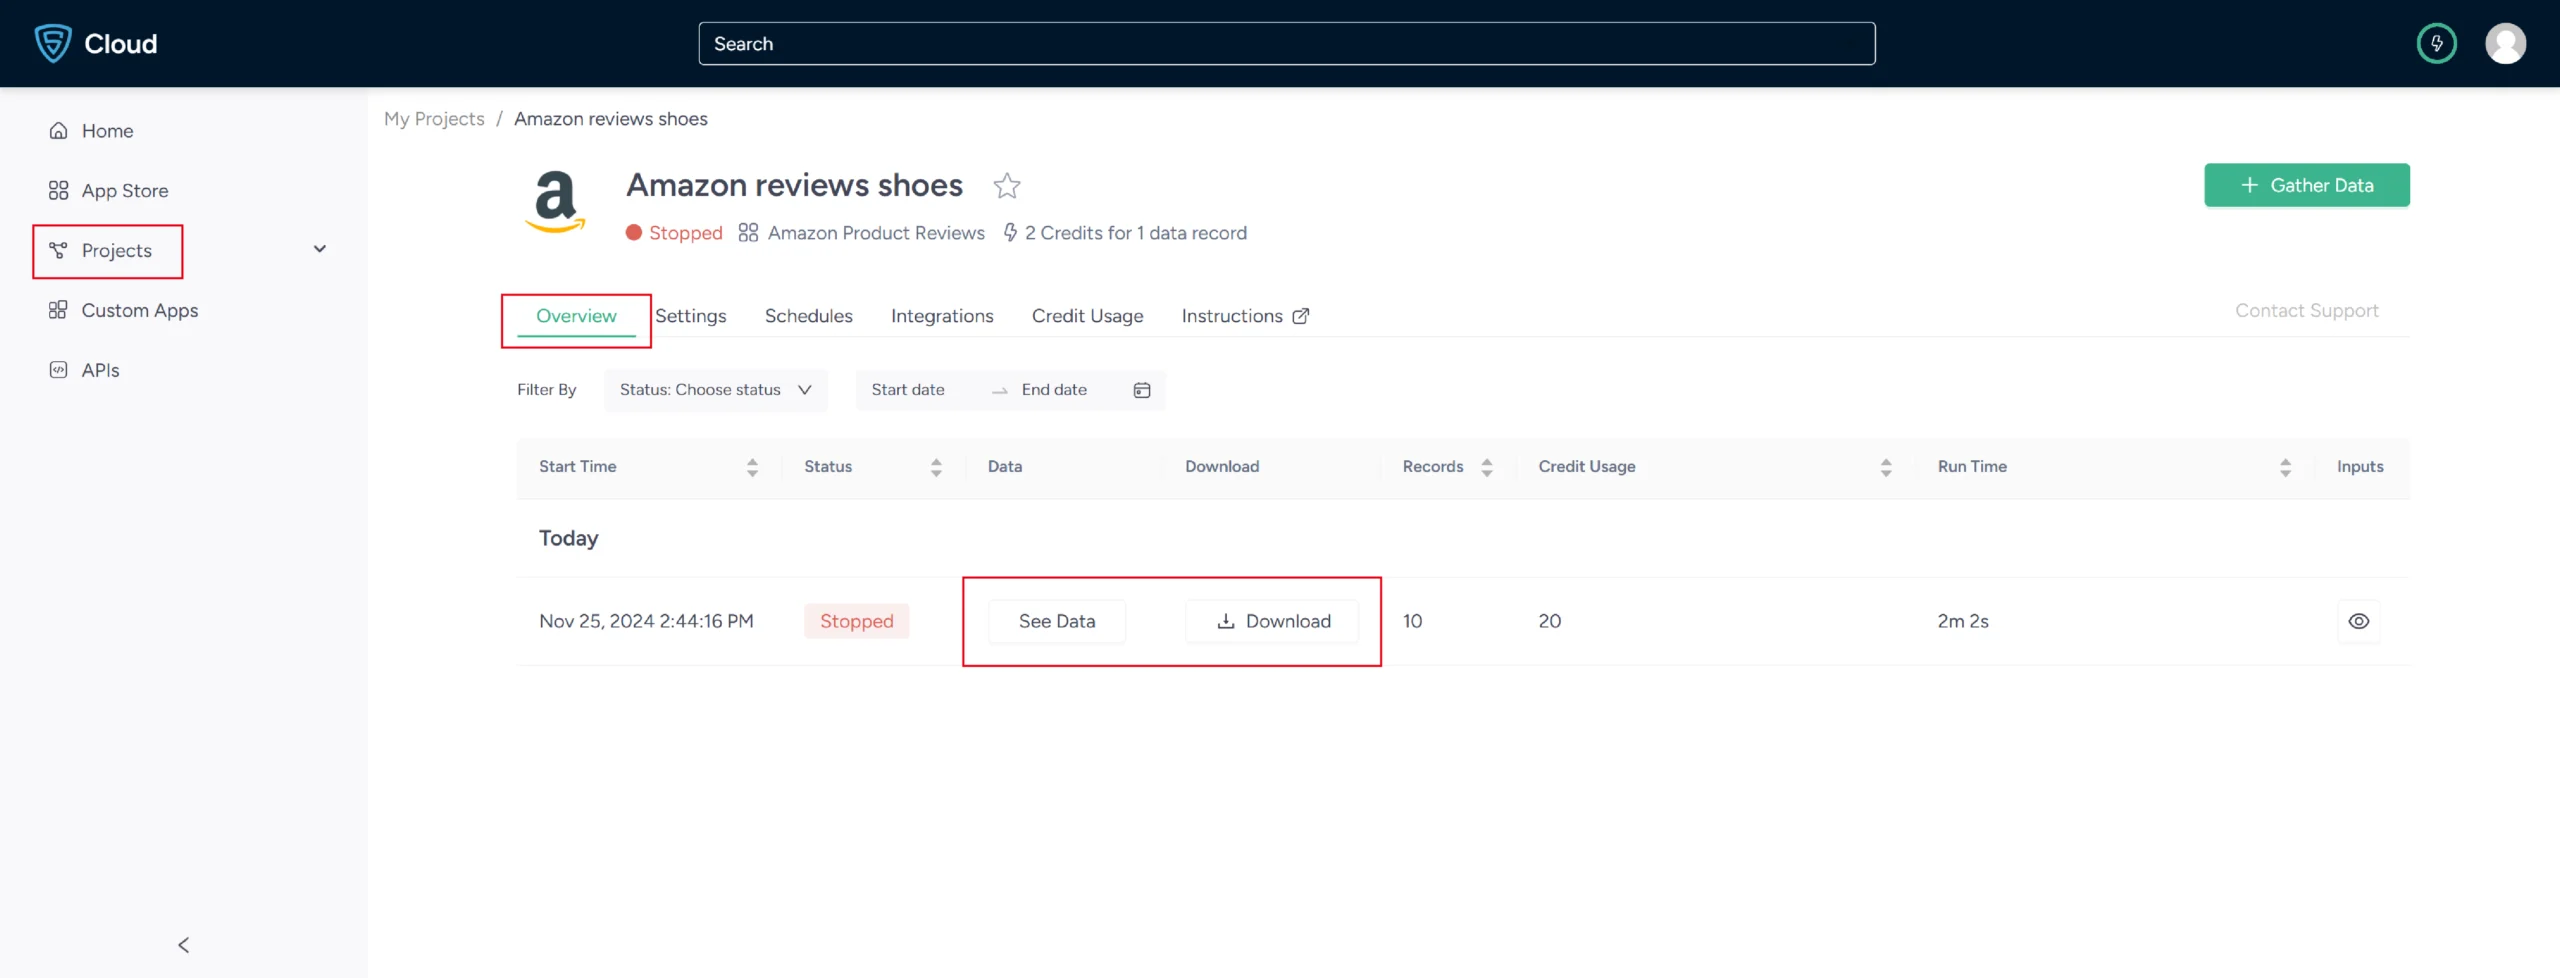
Task: Click the Stopped status badge in row
Action: click(x=856, y=621)
